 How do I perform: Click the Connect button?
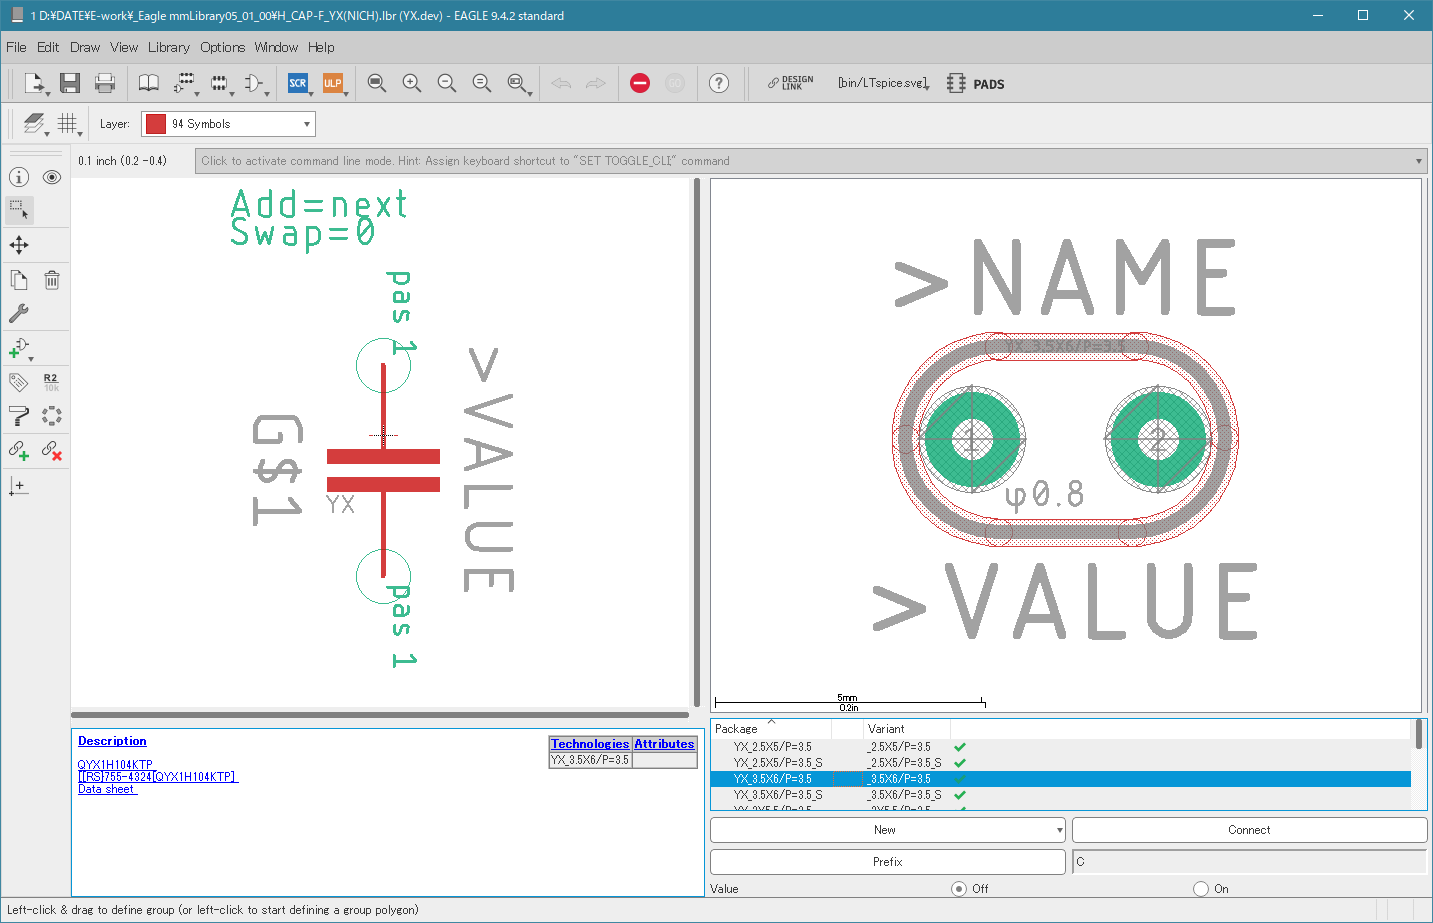coord(1249,830)
